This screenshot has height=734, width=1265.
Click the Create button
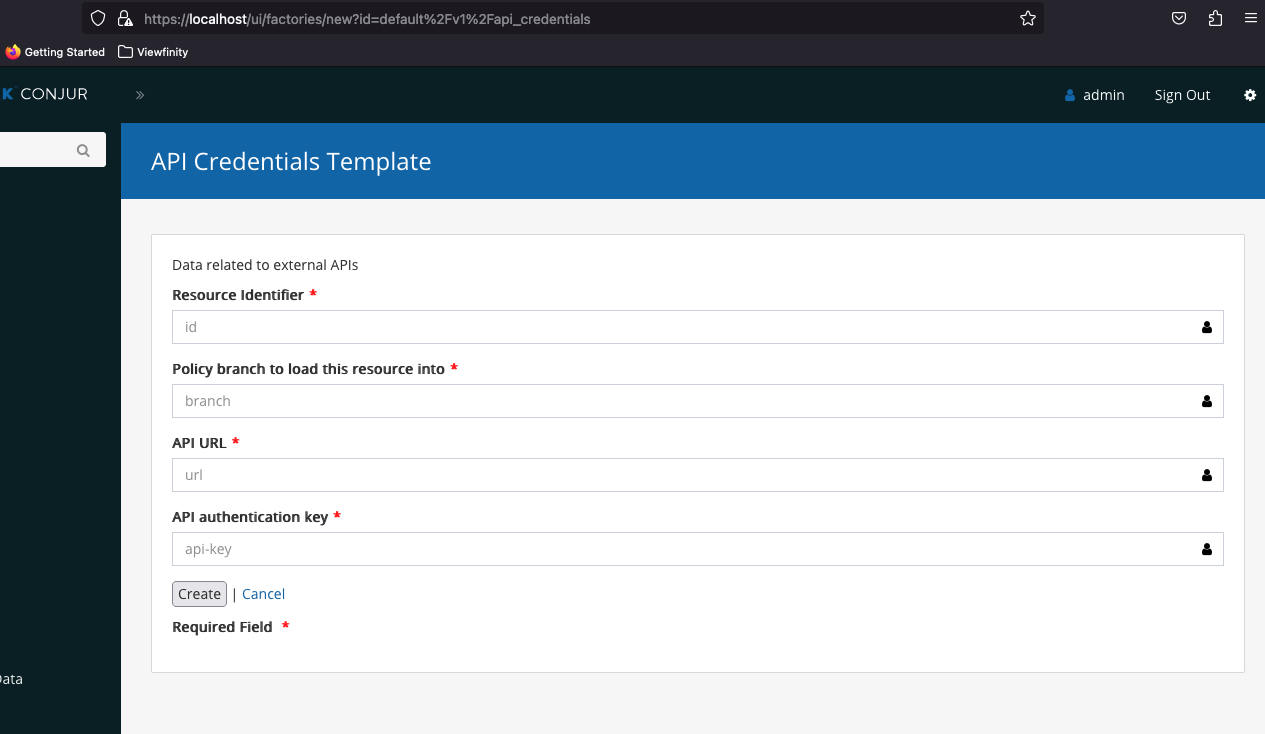coord(199,594)
